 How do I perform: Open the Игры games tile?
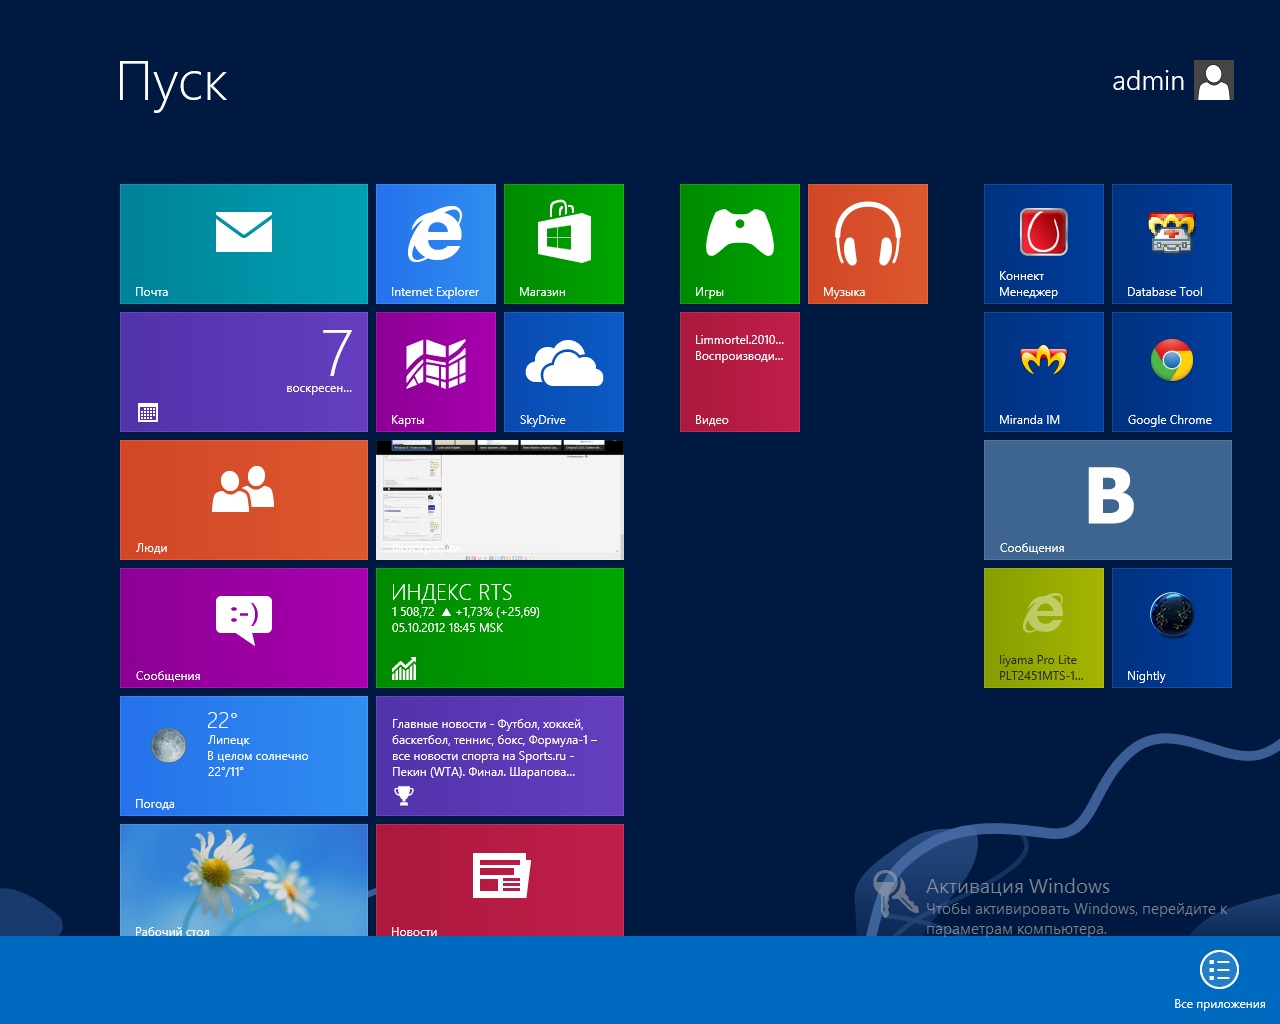[739, 243]
